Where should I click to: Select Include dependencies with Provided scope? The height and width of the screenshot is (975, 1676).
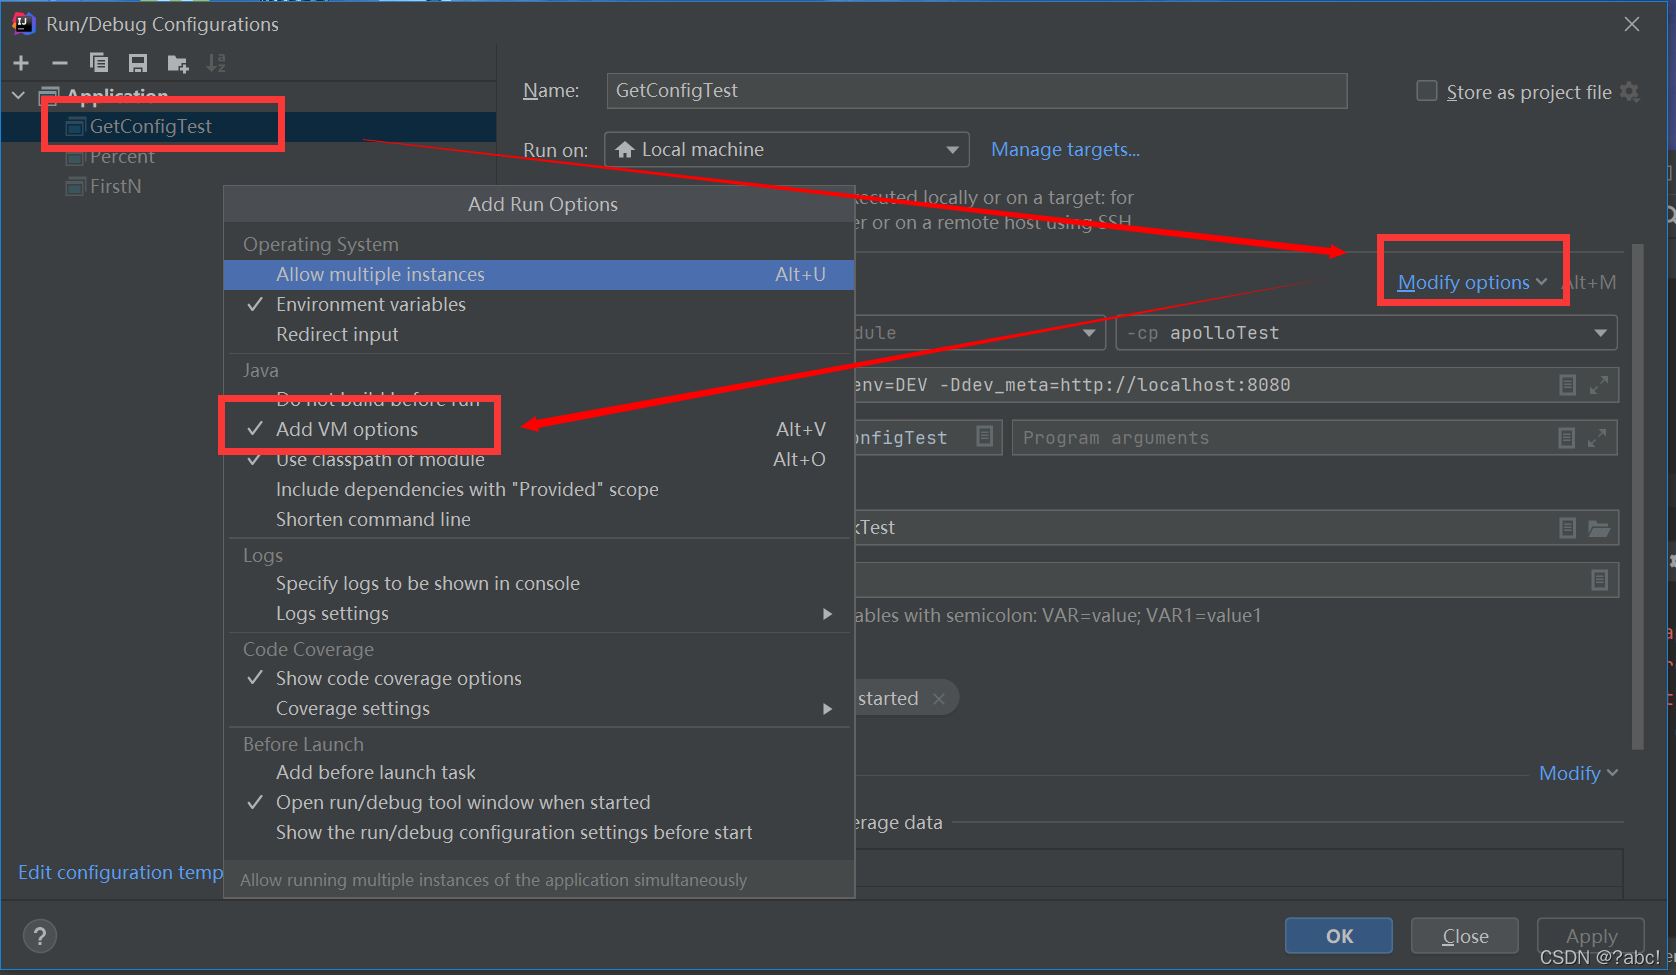pos(540,489)
